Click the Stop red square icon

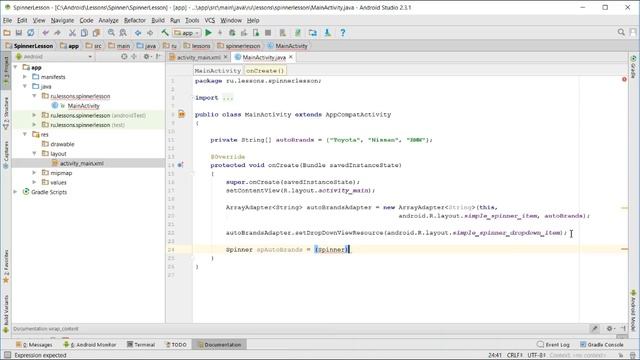click(x=268, y=33)
